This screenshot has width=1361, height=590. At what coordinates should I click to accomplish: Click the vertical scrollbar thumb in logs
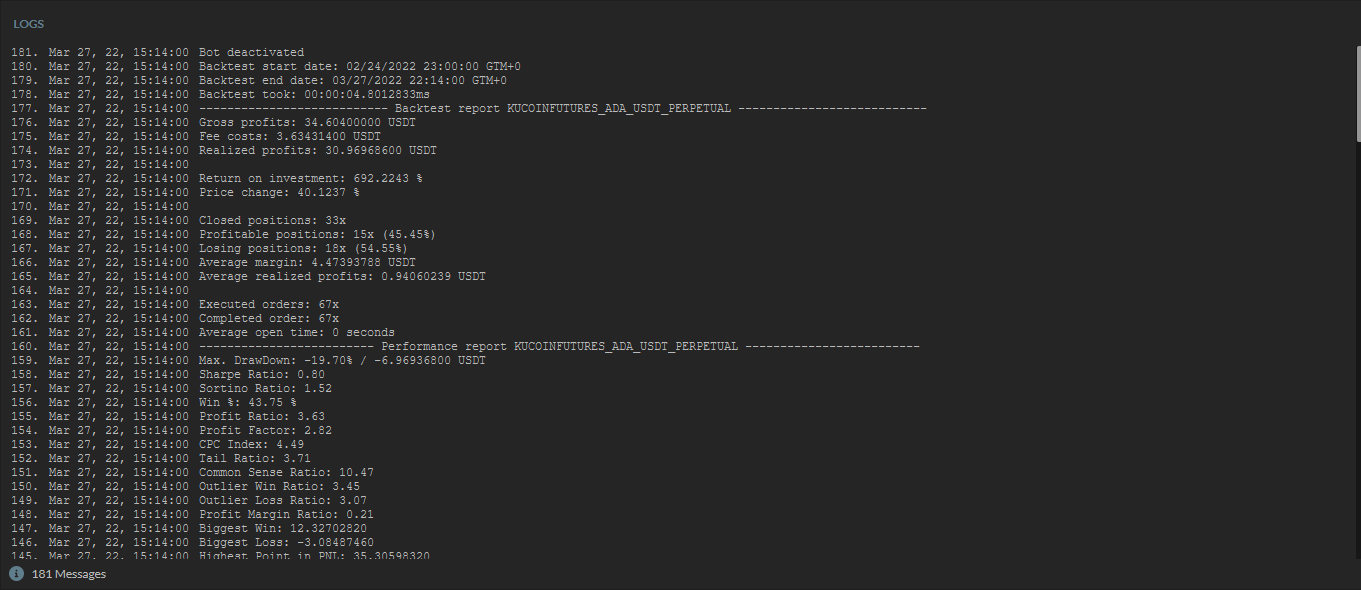[x=1356, y=93]
